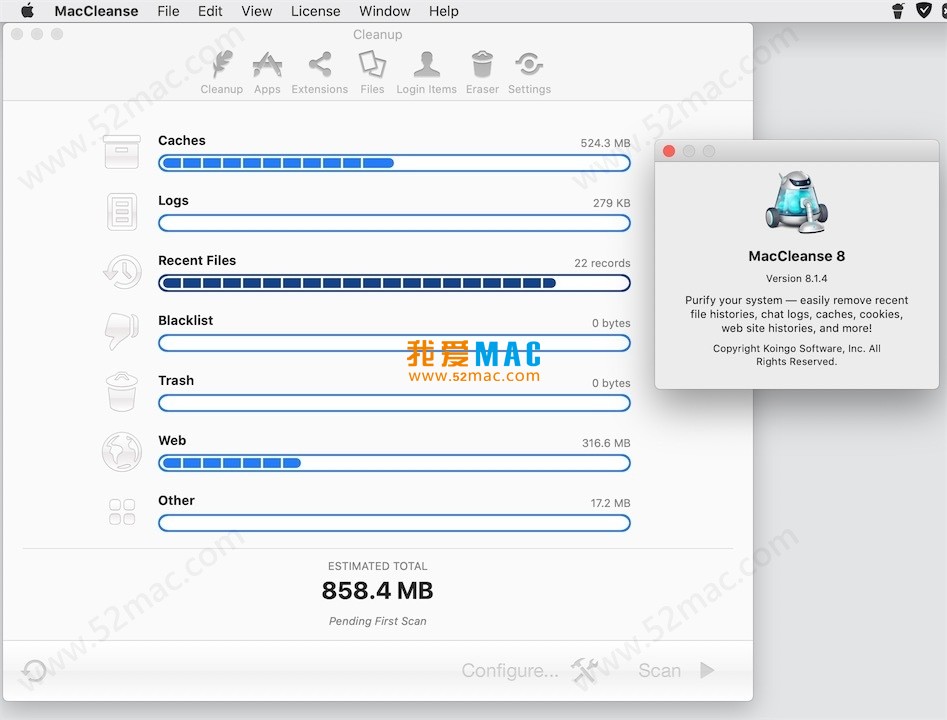Click the Koingo Software copyright text

(797, 355)
